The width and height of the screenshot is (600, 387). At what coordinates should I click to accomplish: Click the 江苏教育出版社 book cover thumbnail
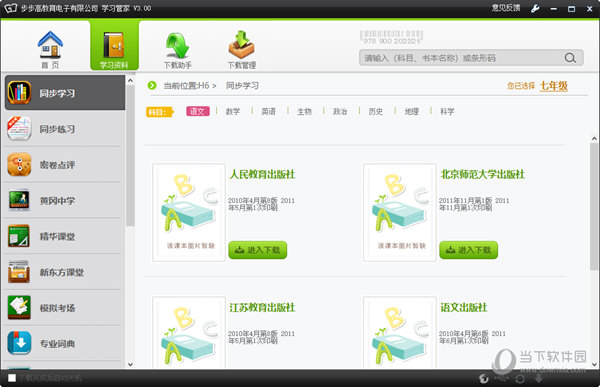[x=189, y=332]
